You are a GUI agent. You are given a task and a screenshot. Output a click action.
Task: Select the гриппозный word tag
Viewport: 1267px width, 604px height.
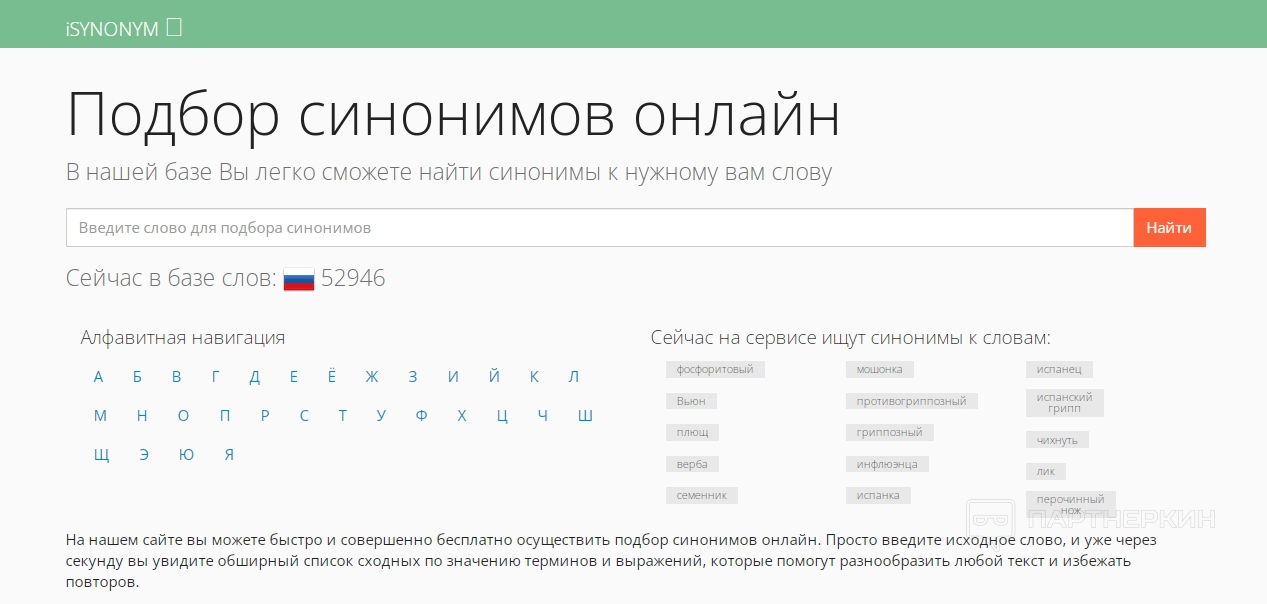coord(890,433)
